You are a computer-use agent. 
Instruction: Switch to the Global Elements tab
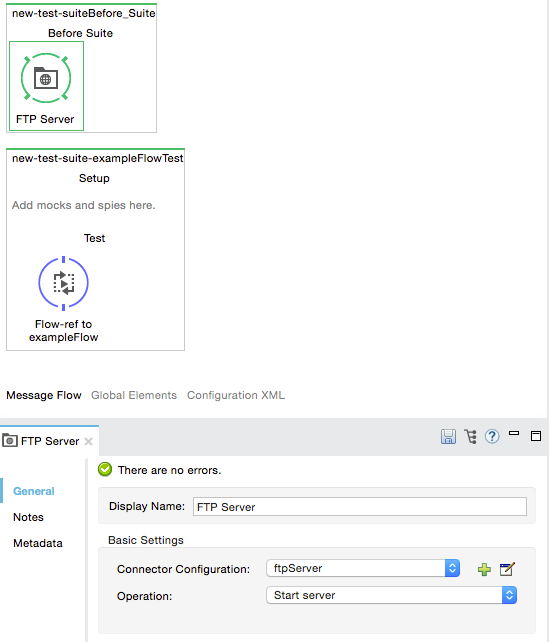134,395
